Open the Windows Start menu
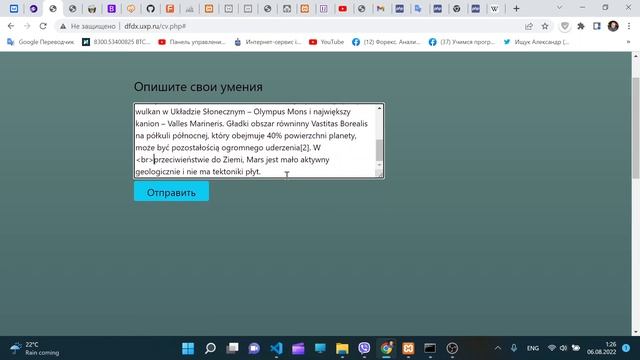The image size is (640, 360). point(188,348)
